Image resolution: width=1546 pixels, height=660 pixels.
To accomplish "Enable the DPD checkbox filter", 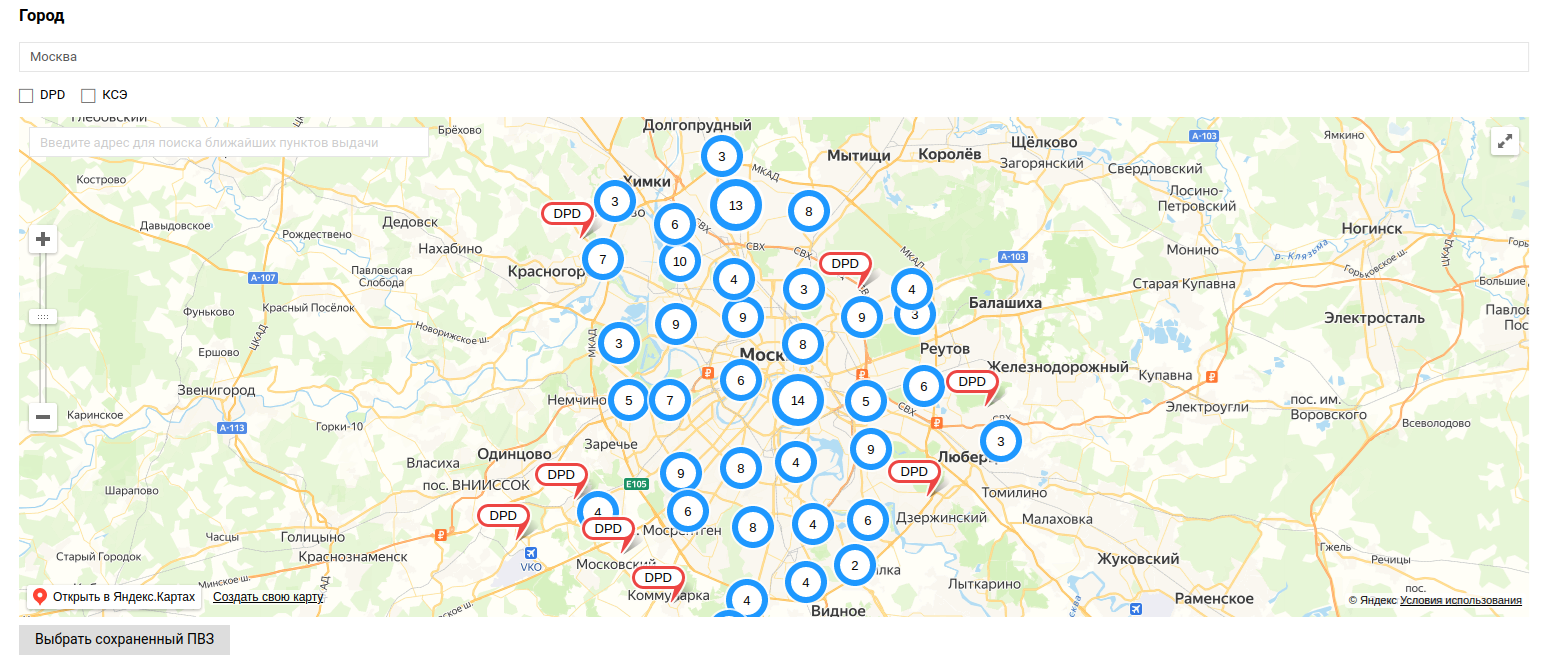I will [x=26, y=96].
